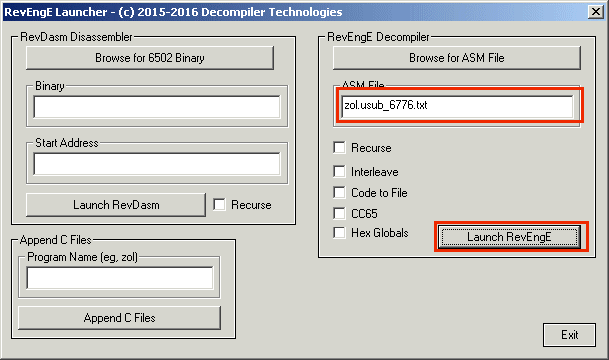Toggle the CC65 checkbox
609x360 pixels.
[339, 213]
